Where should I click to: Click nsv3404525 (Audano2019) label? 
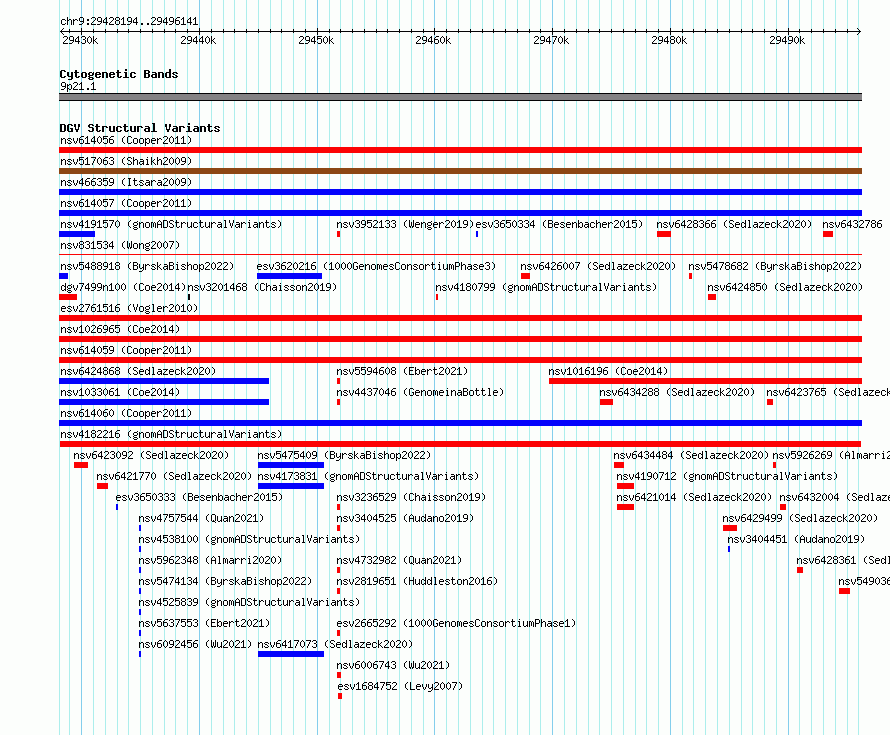[x=405, y=518]
